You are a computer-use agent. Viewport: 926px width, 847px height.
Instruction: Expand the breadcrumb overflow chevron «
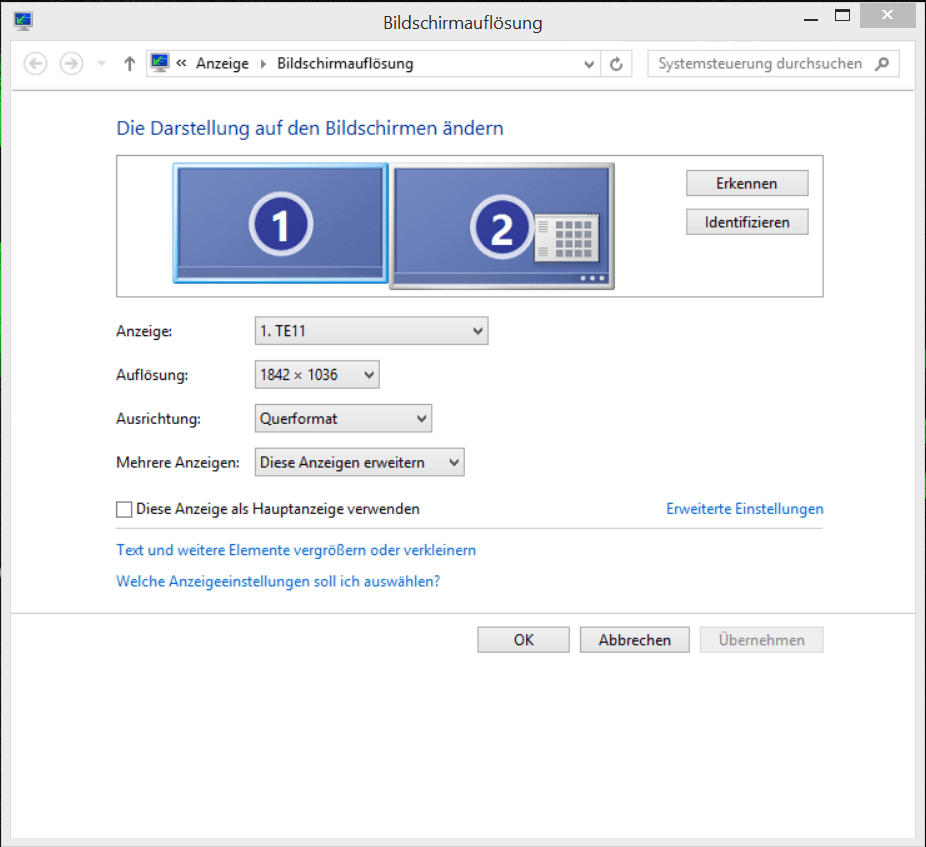pos(181,63)
